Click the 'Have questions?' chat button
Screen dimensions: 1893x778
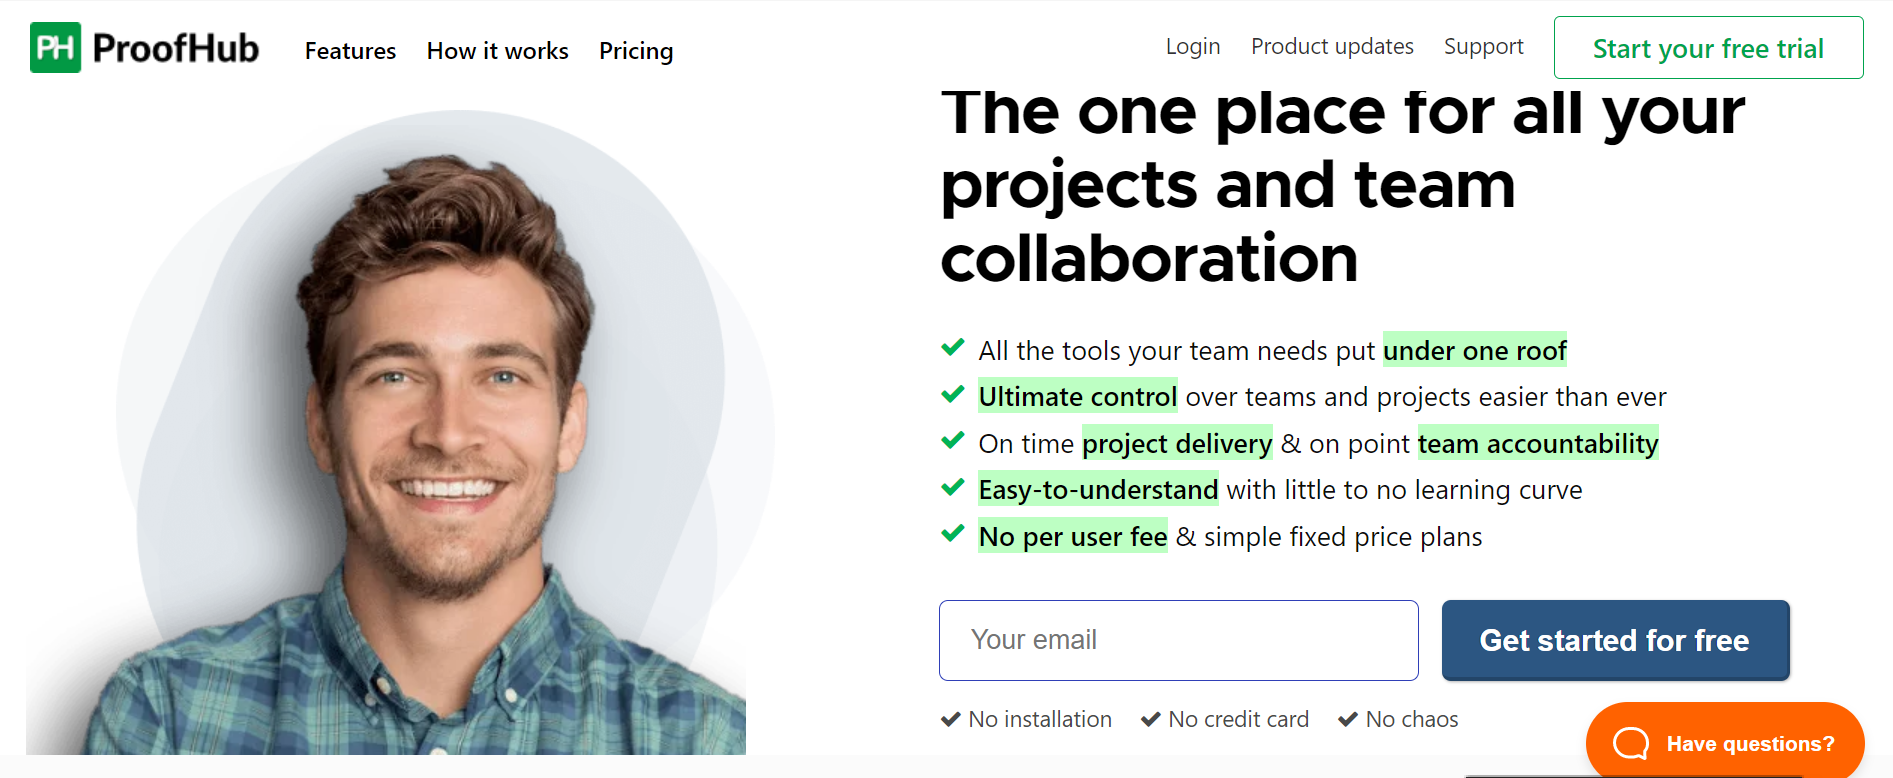point(1723,743)
